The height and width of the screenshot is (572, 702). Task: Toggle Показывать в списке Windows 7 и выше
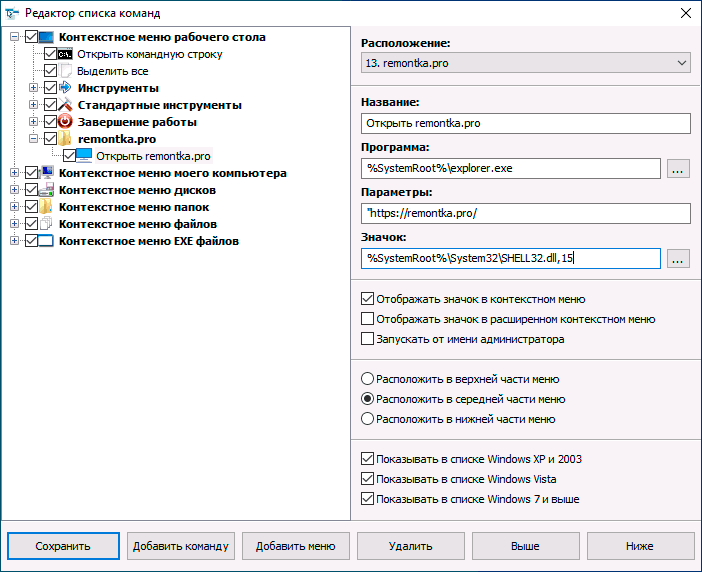coord(367,499)
